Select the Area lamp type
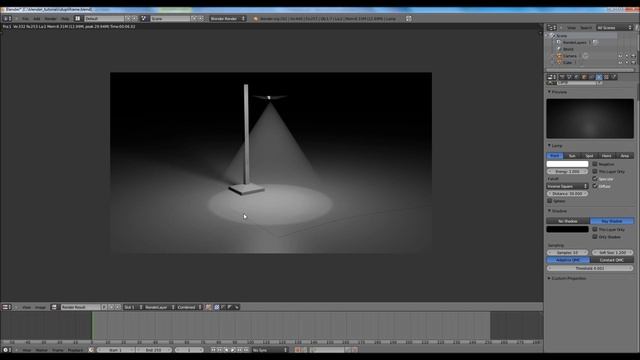The image size is (640, 360). click(624, 156)
